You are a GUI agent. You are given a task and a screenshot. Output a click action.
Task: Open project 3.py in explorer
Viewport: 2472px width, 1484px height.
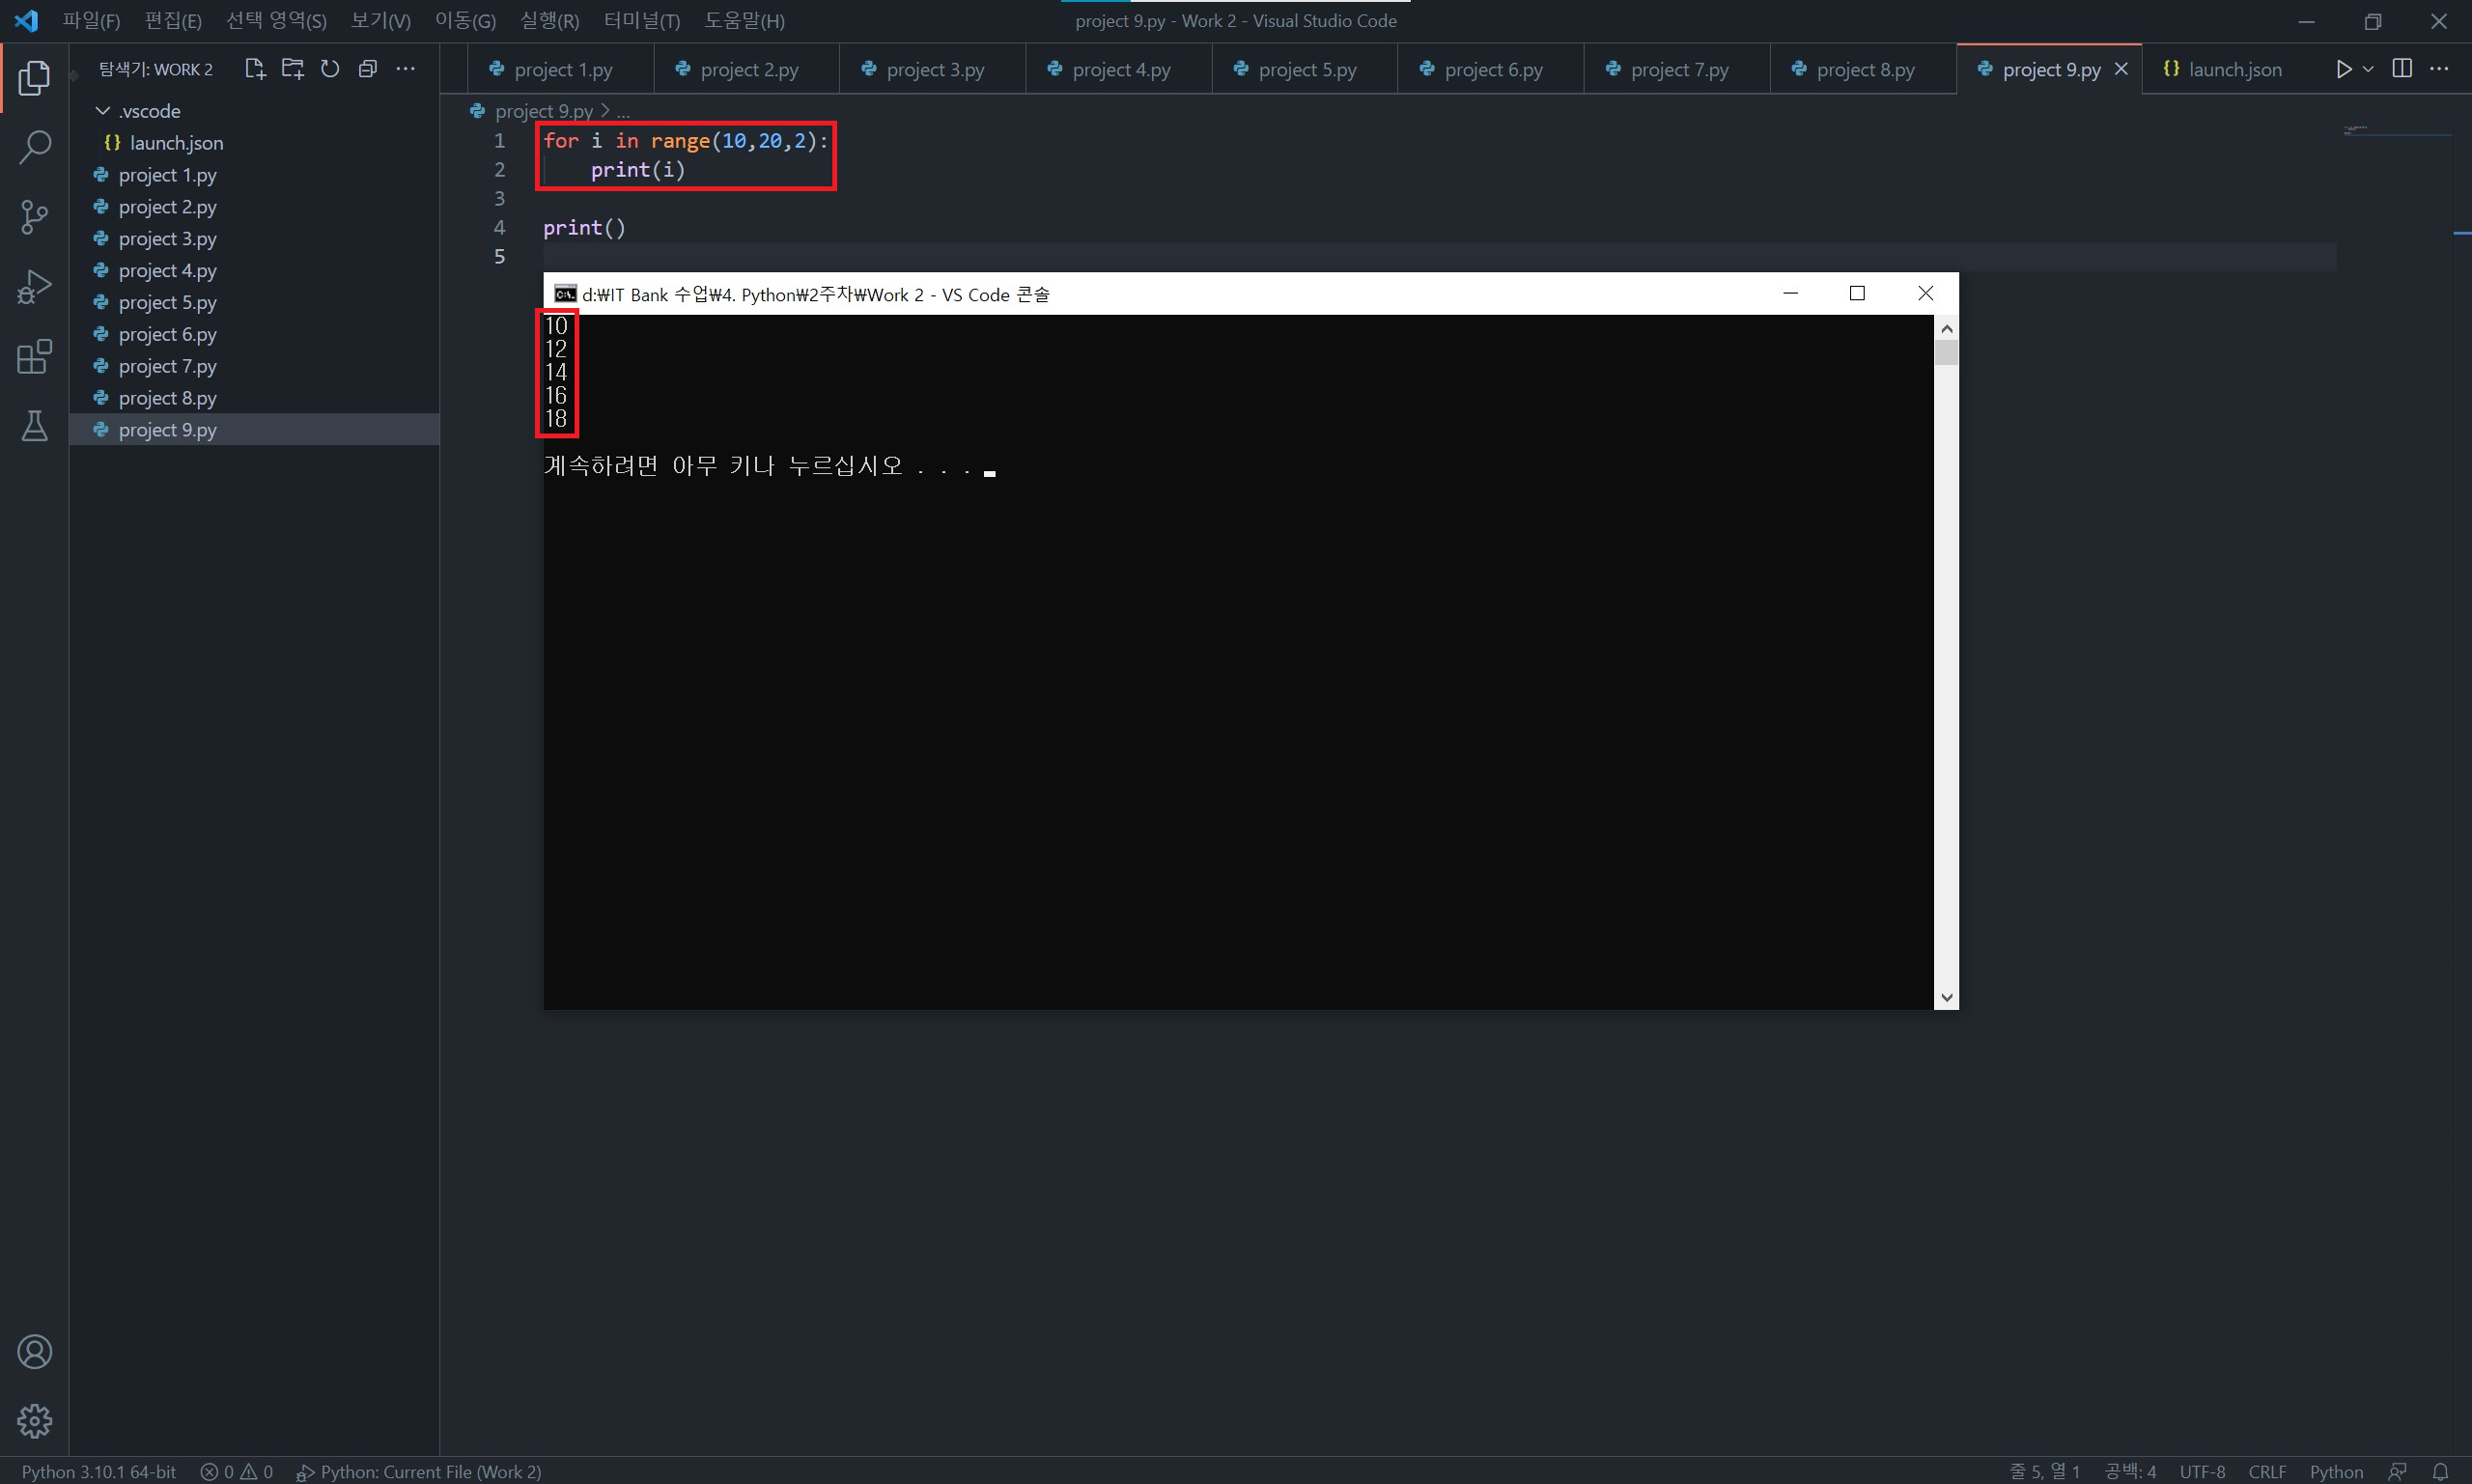167,239
